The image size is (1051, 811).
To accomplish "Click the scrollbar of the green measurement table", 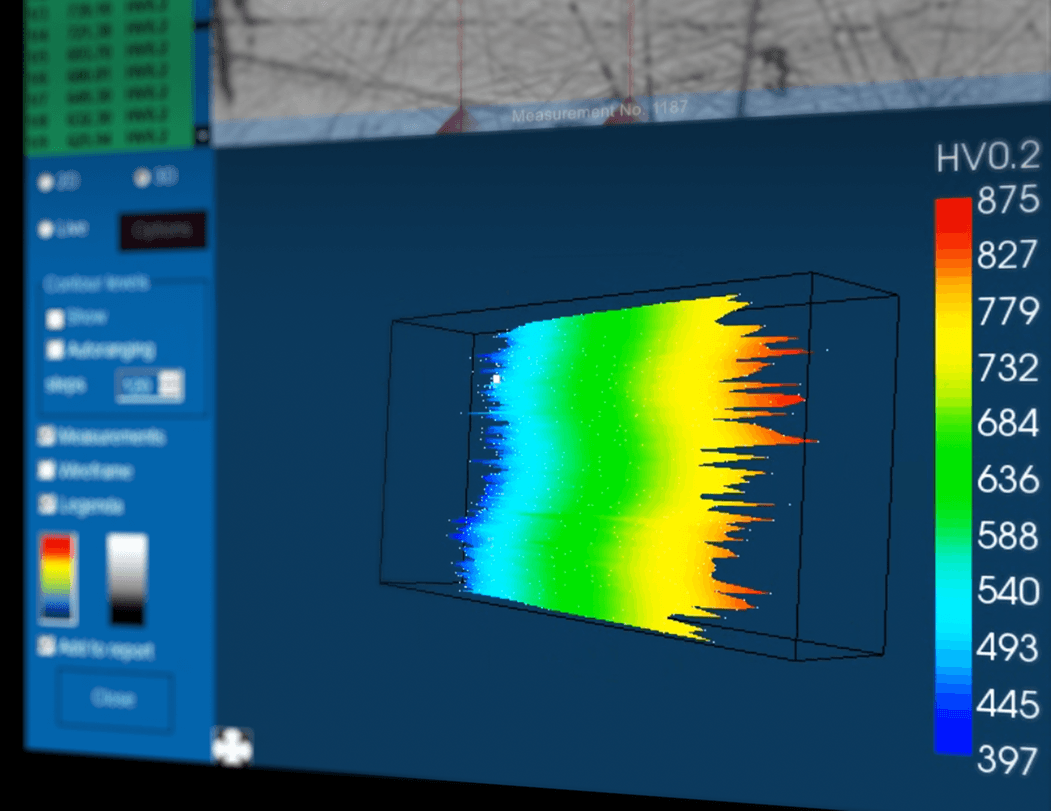I will 202,70.
